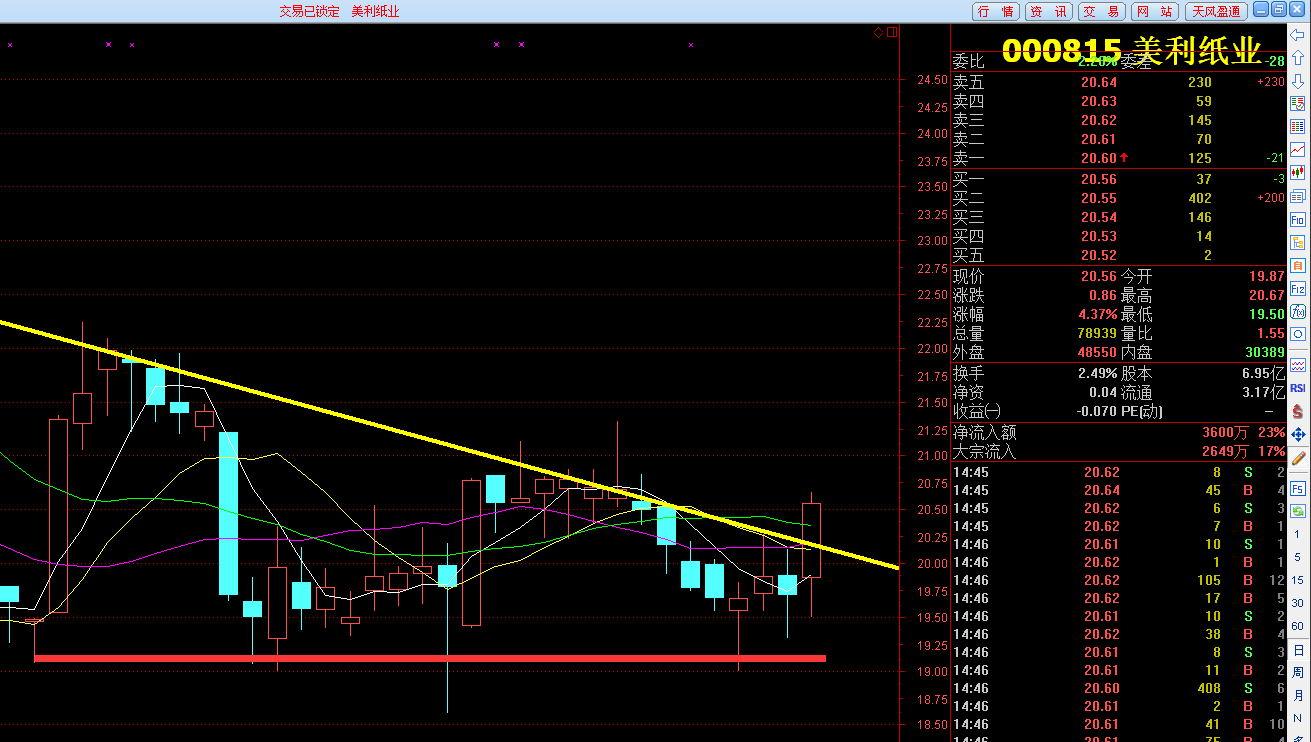Open the red and blue wavy lines icon
Image resolution: width=1311 pixels, height=742 pixels.
(1298, 365)
